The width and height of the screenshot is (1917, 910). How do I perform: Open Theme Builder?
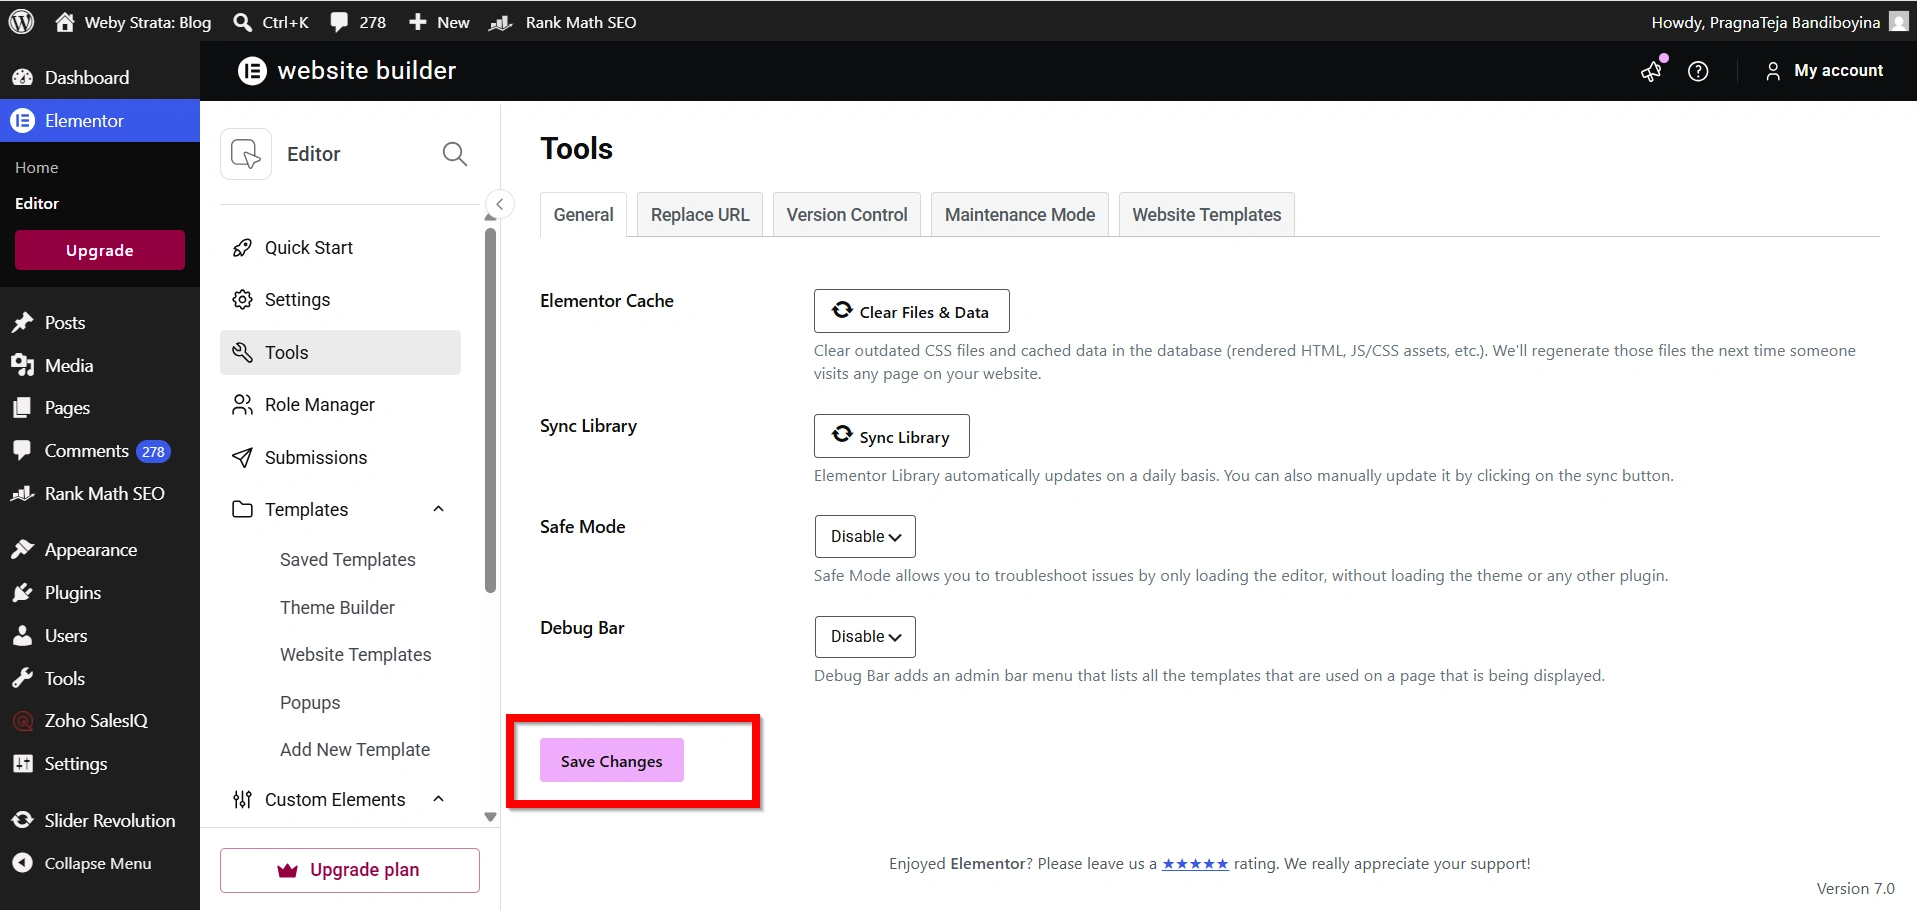[337, 607]
